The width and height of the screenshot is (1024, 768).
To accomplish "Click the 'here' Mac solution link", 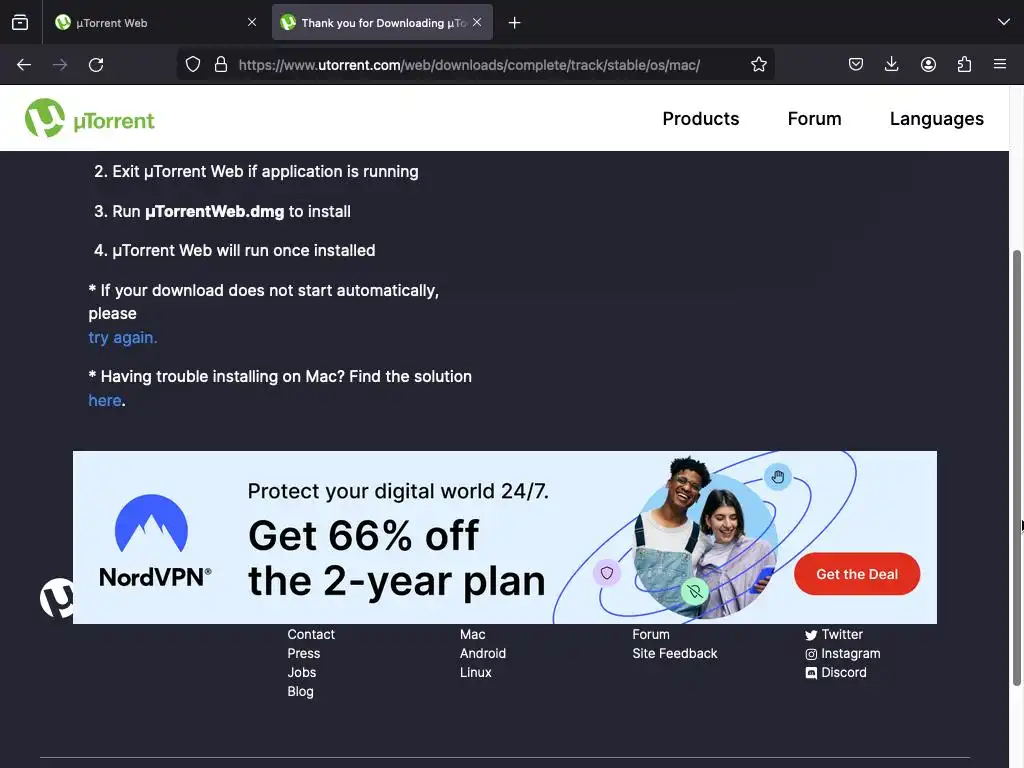I will coord(105,400).
